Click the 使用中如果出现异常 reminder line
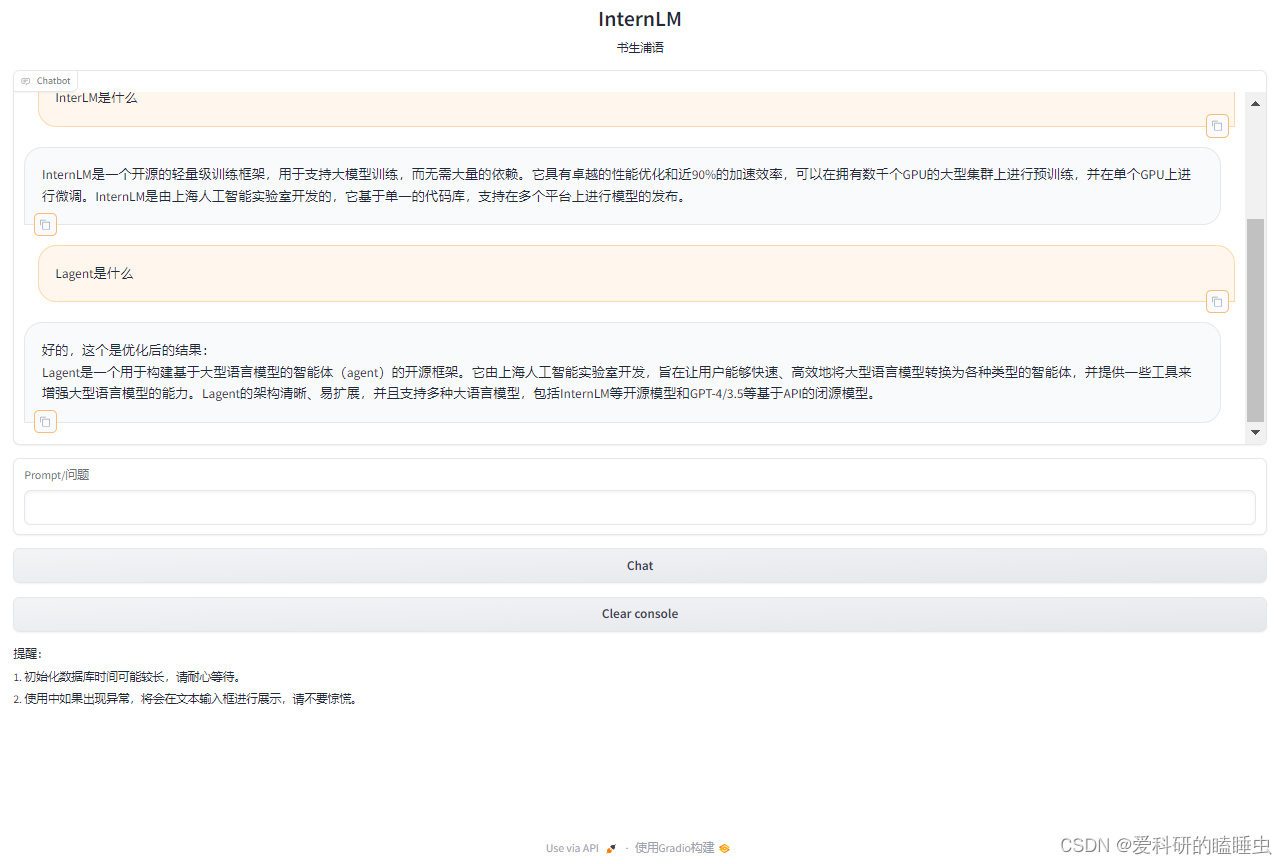This screenshot has height=864, width=1287. coord(185,699)
